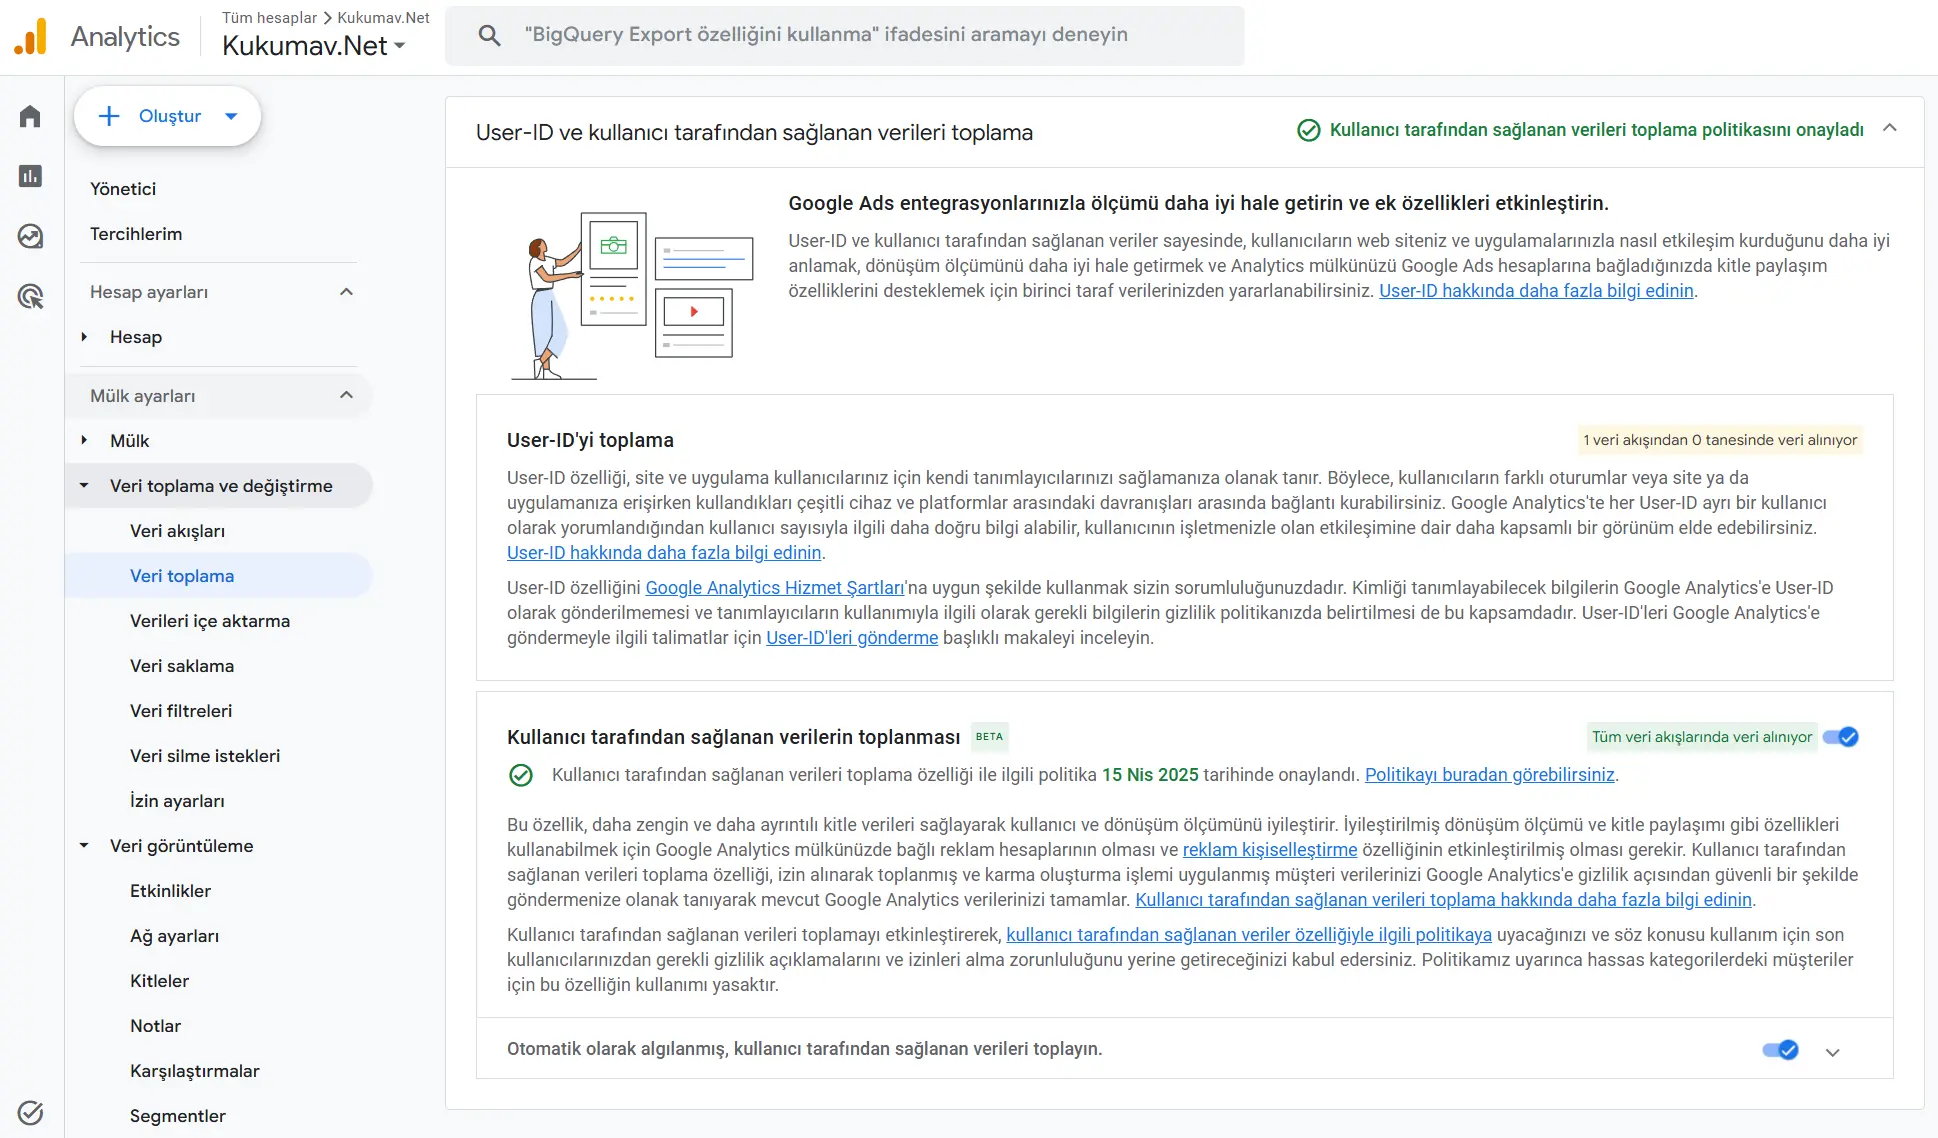Open Politikayı buradan görebilirsiniz link
1938x1138 pixels.
click(1490, 775)
